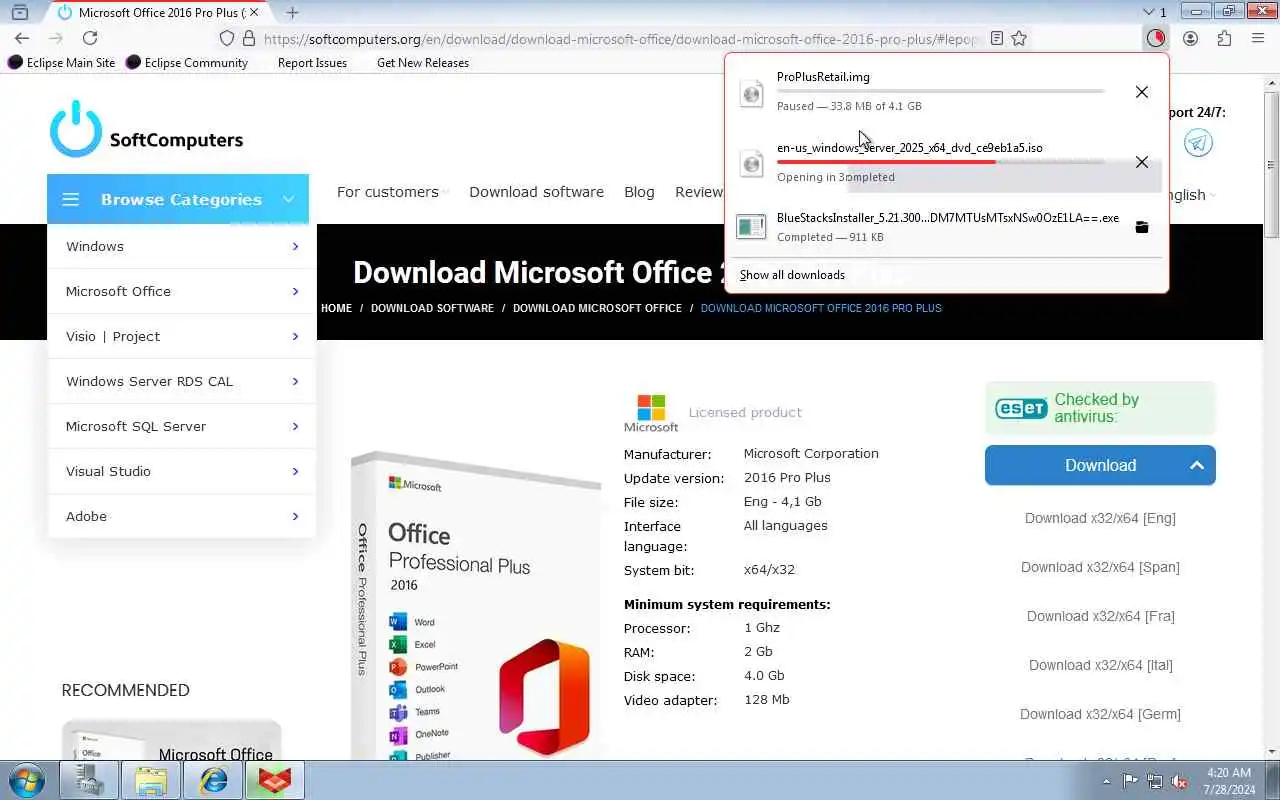Click the Firefox account icon

point(1190,38)
